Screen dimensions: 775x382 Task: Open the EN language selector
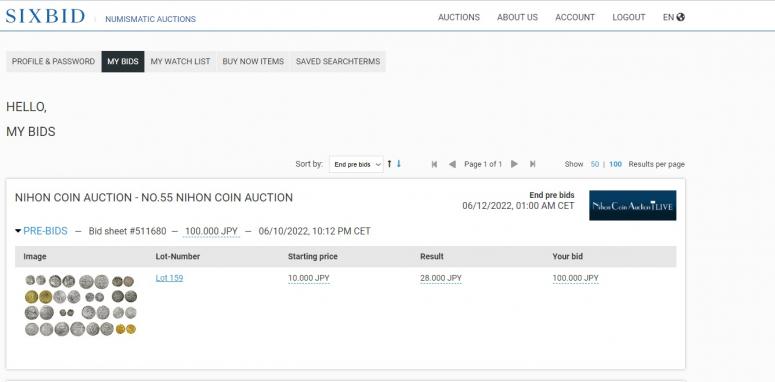point(674,17)
